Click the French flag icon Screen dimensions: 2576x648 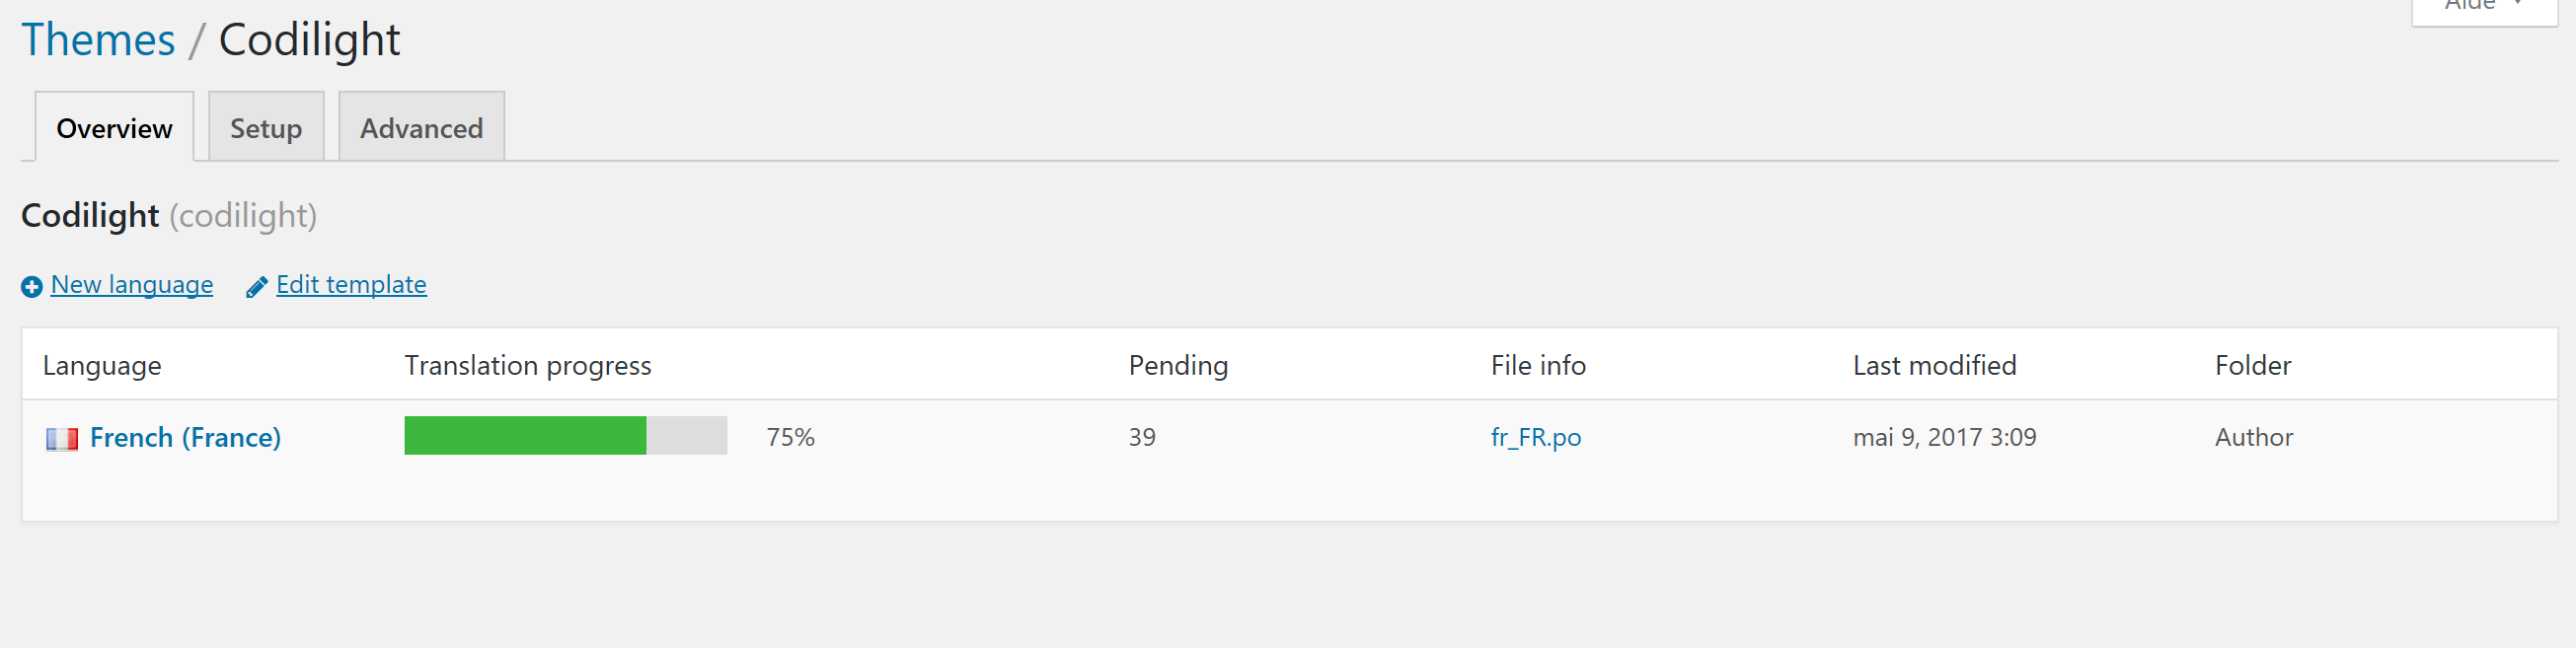tap(62, 439)
